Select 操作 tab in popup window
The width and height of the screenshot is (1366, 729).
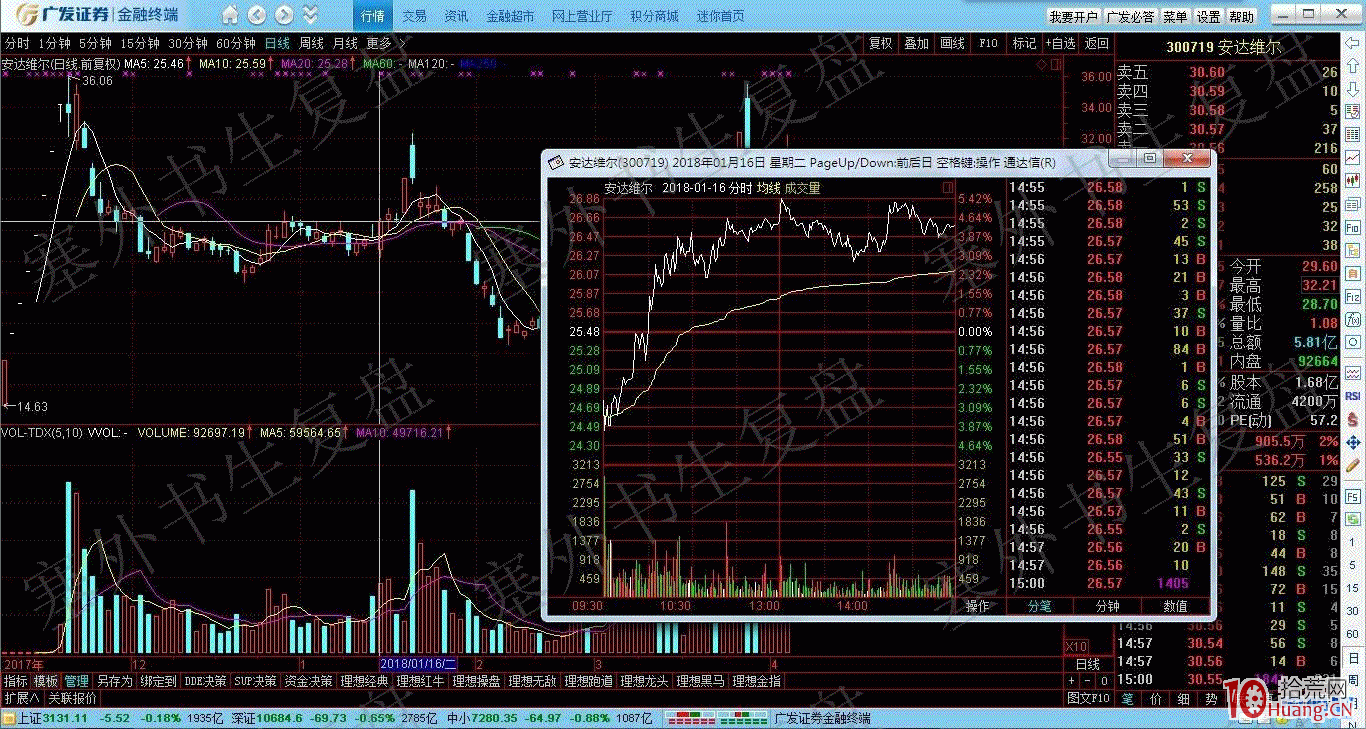[x=977, y=606]
